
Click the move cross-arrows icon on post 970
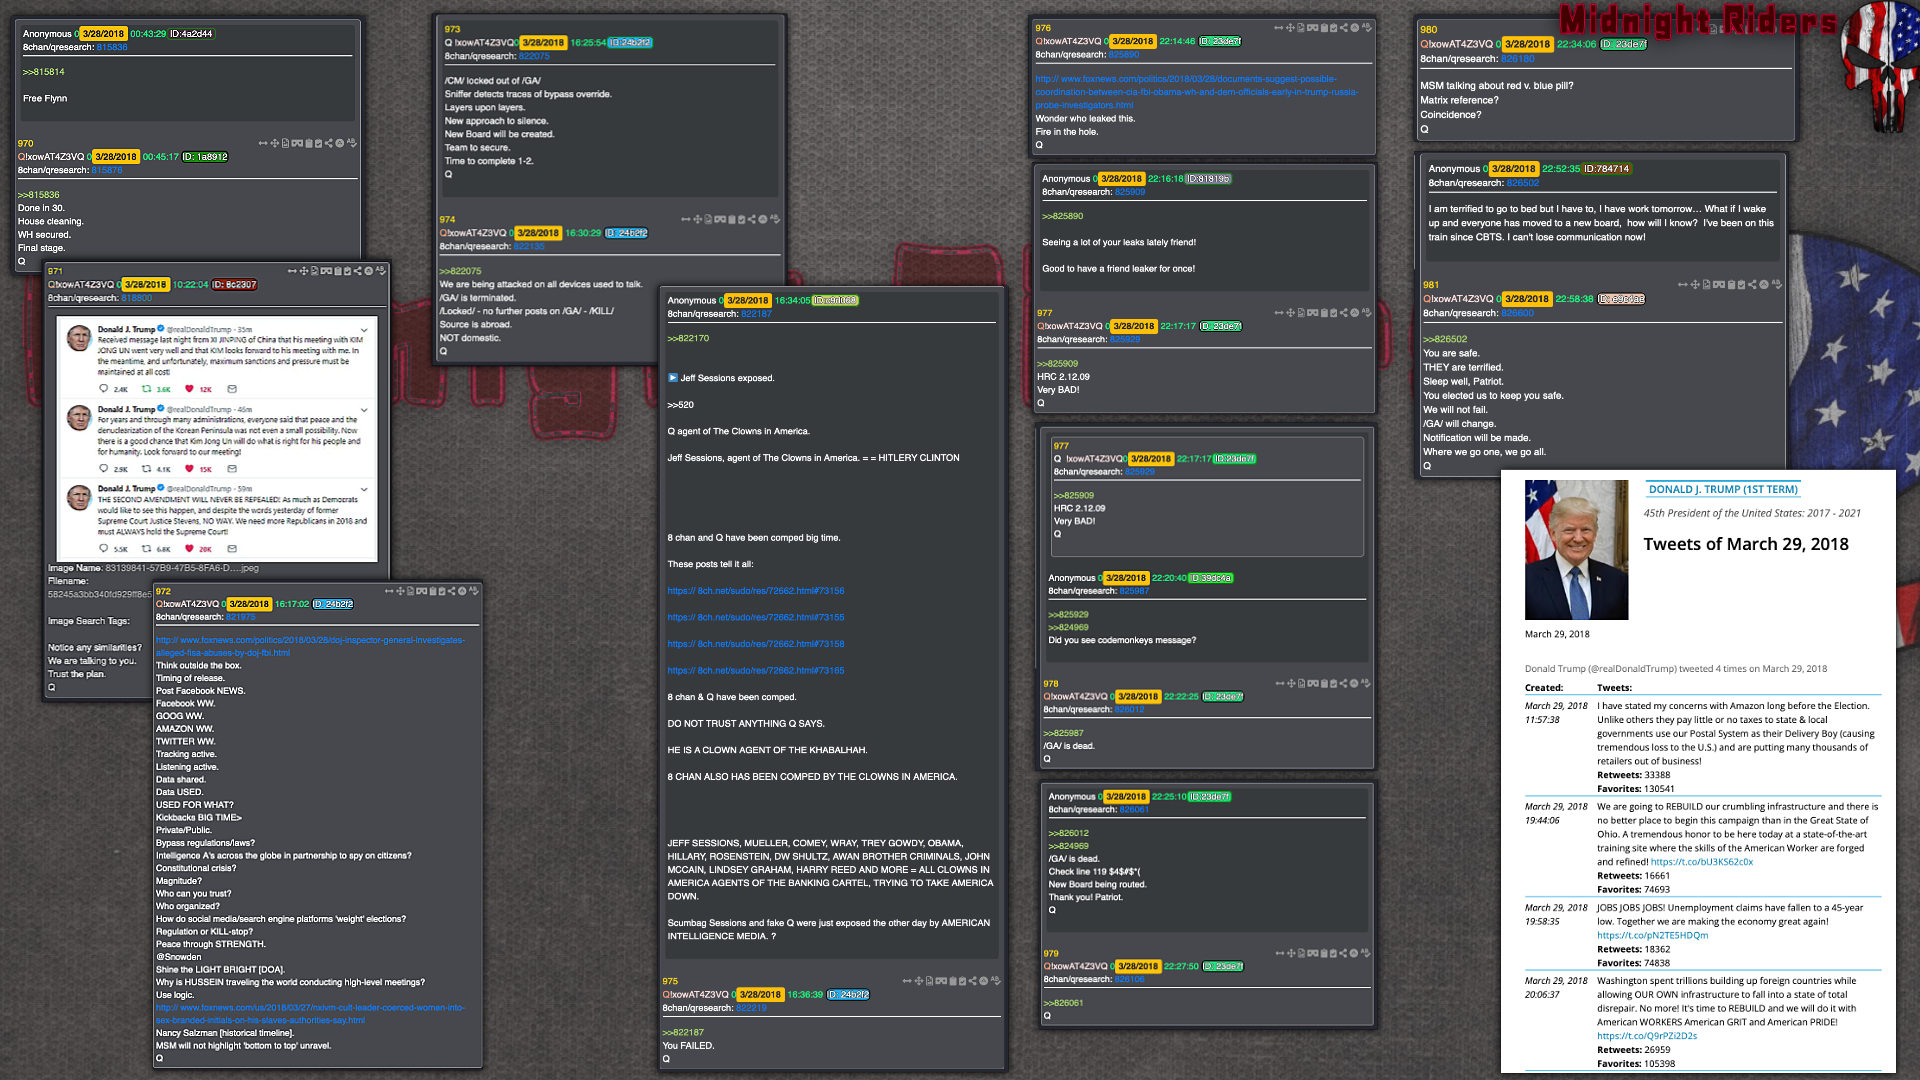[275, 143]
